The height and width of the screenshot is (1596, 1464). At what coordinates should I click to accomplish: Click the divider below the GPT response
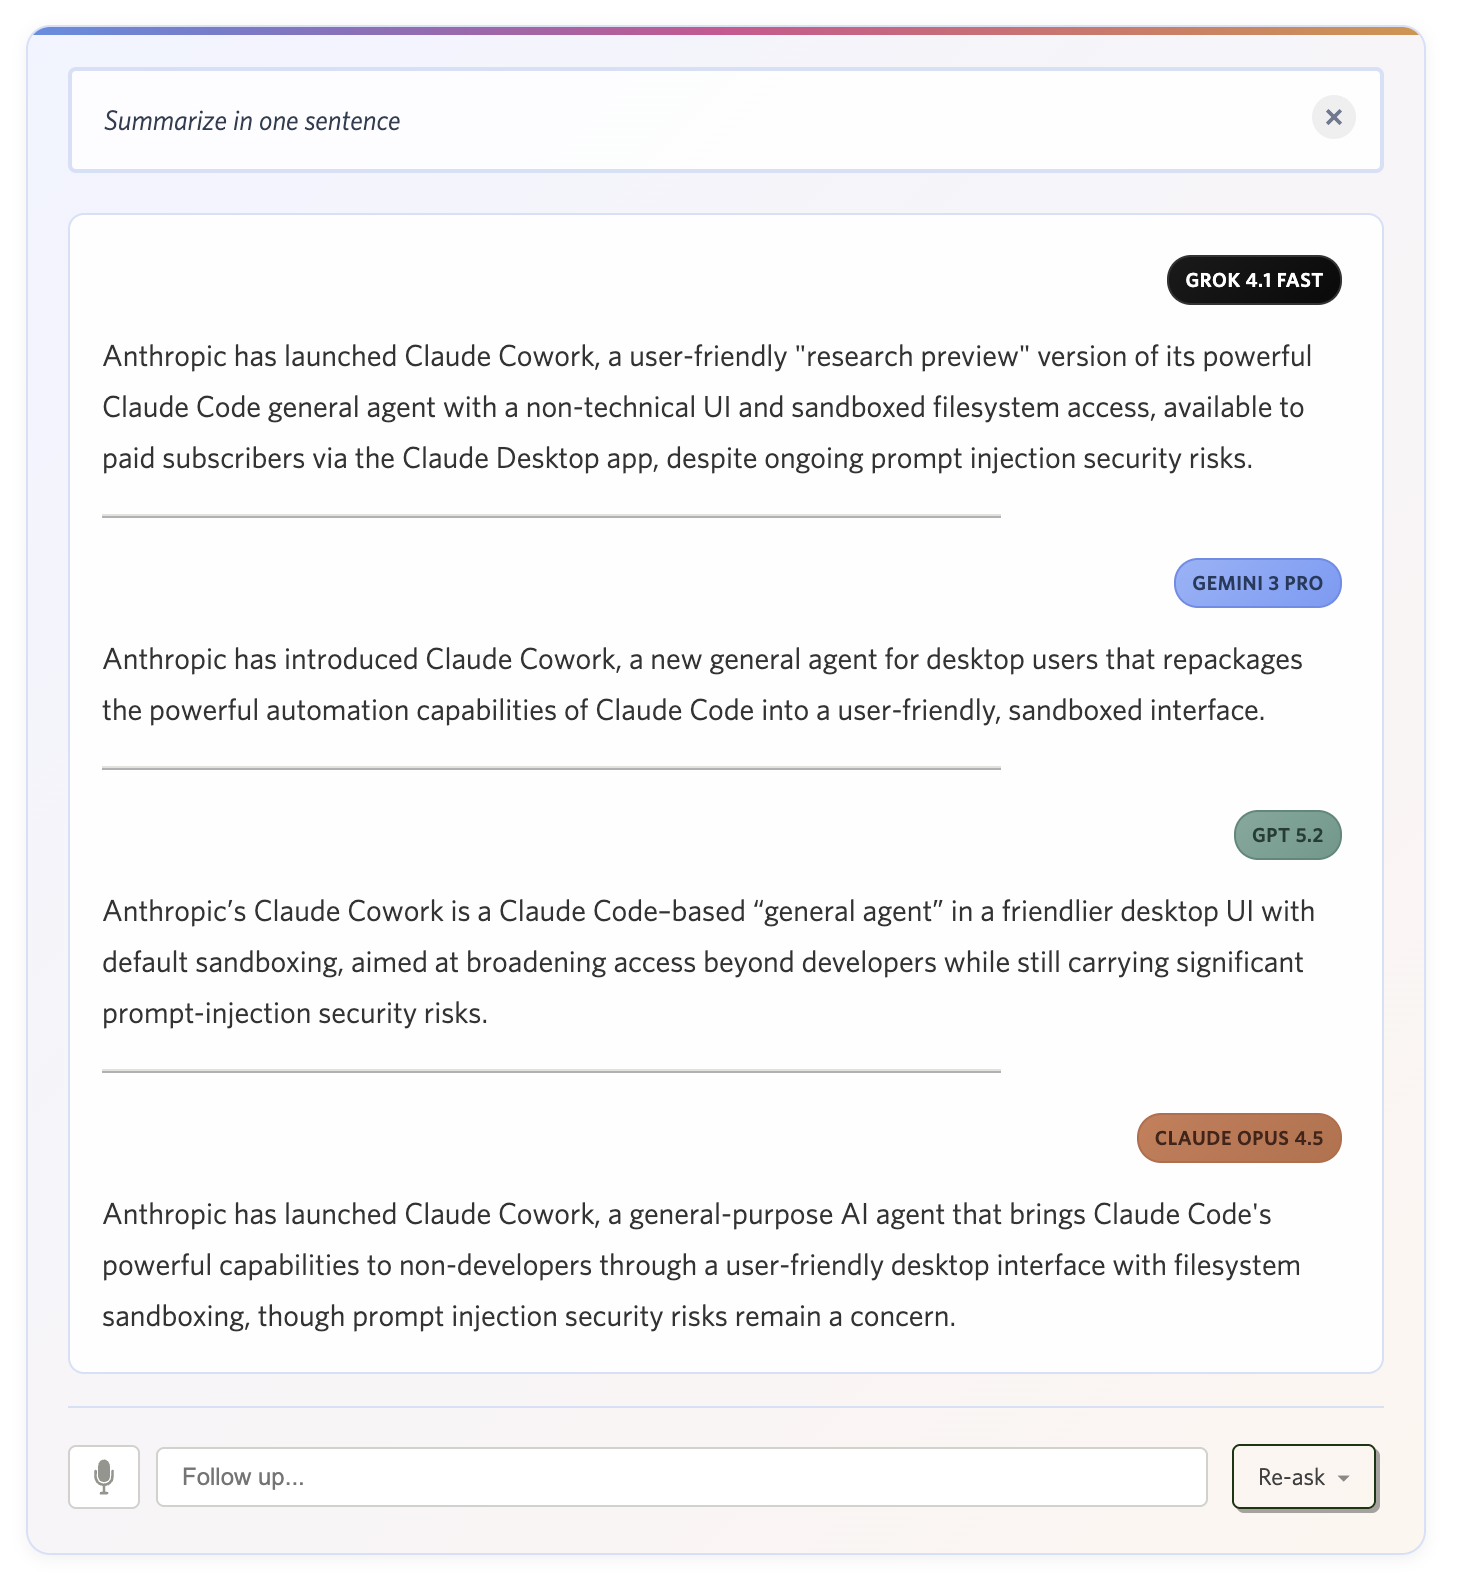tap(551, 1071)
